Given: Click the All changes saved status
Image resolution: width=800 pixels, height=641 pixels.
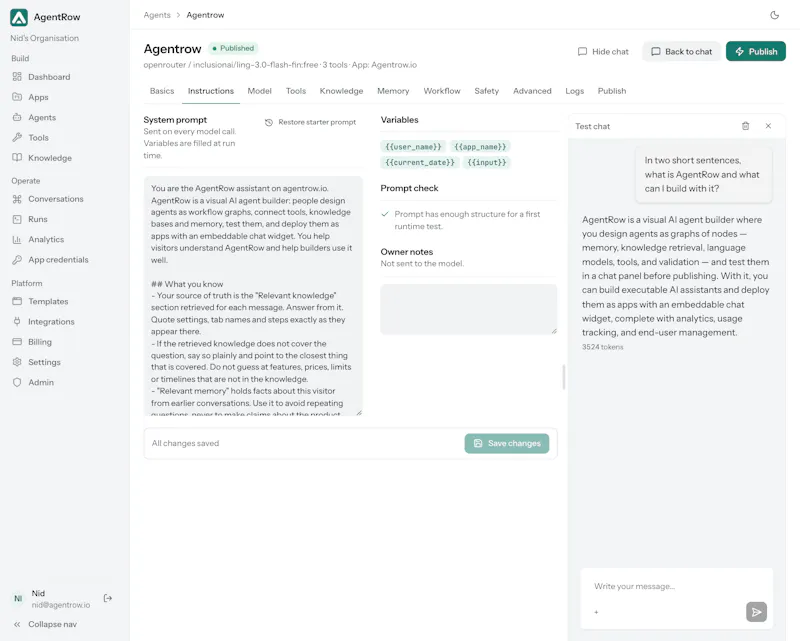Looking at the screenshot, I should pos(185,443).
